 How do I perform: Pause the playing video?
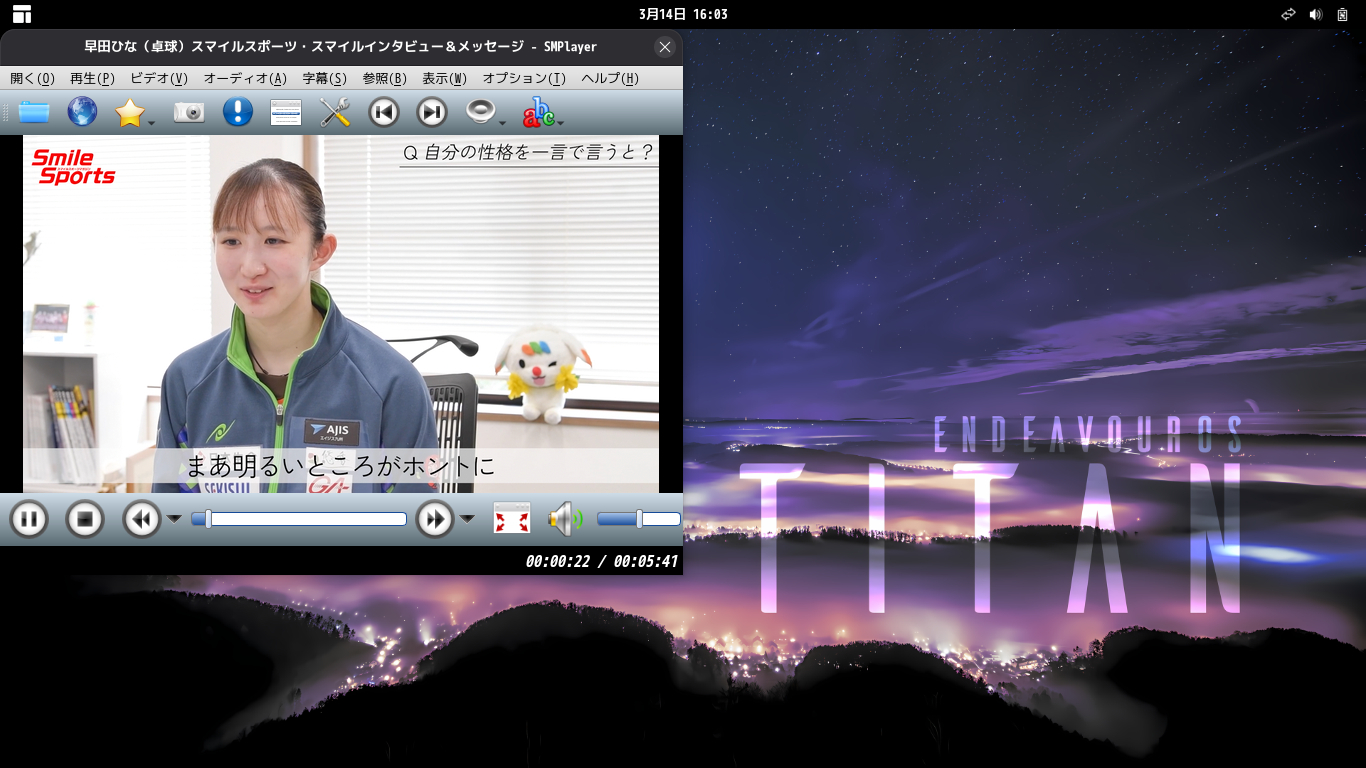29,519
